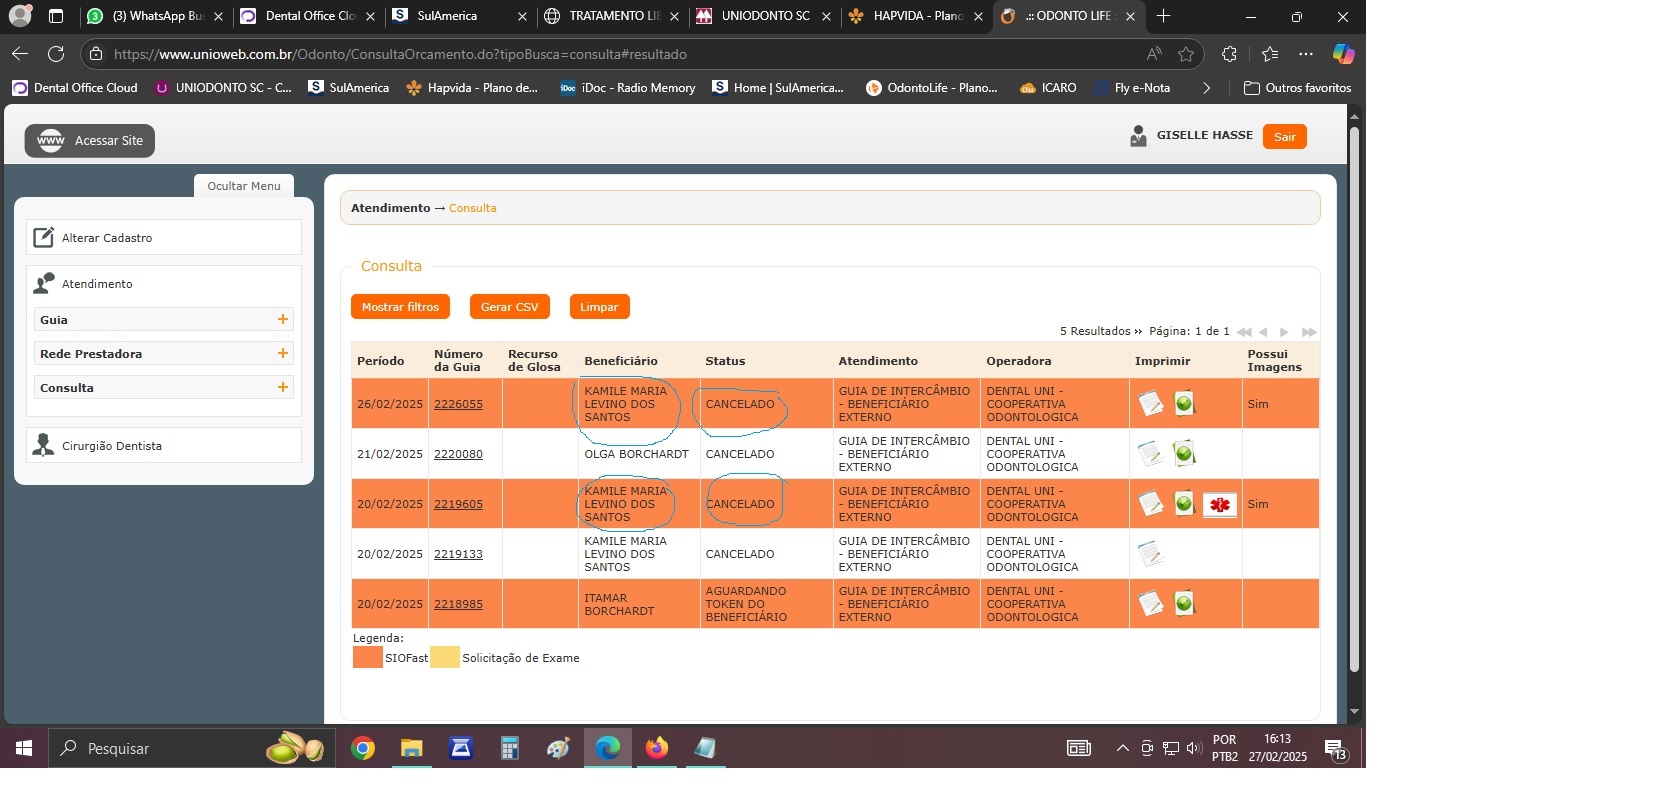The width and height of the screenshot is (1678, 798).
Task: Click the red medical icon on guia 2219605
Action: [x=1219, y=505]
